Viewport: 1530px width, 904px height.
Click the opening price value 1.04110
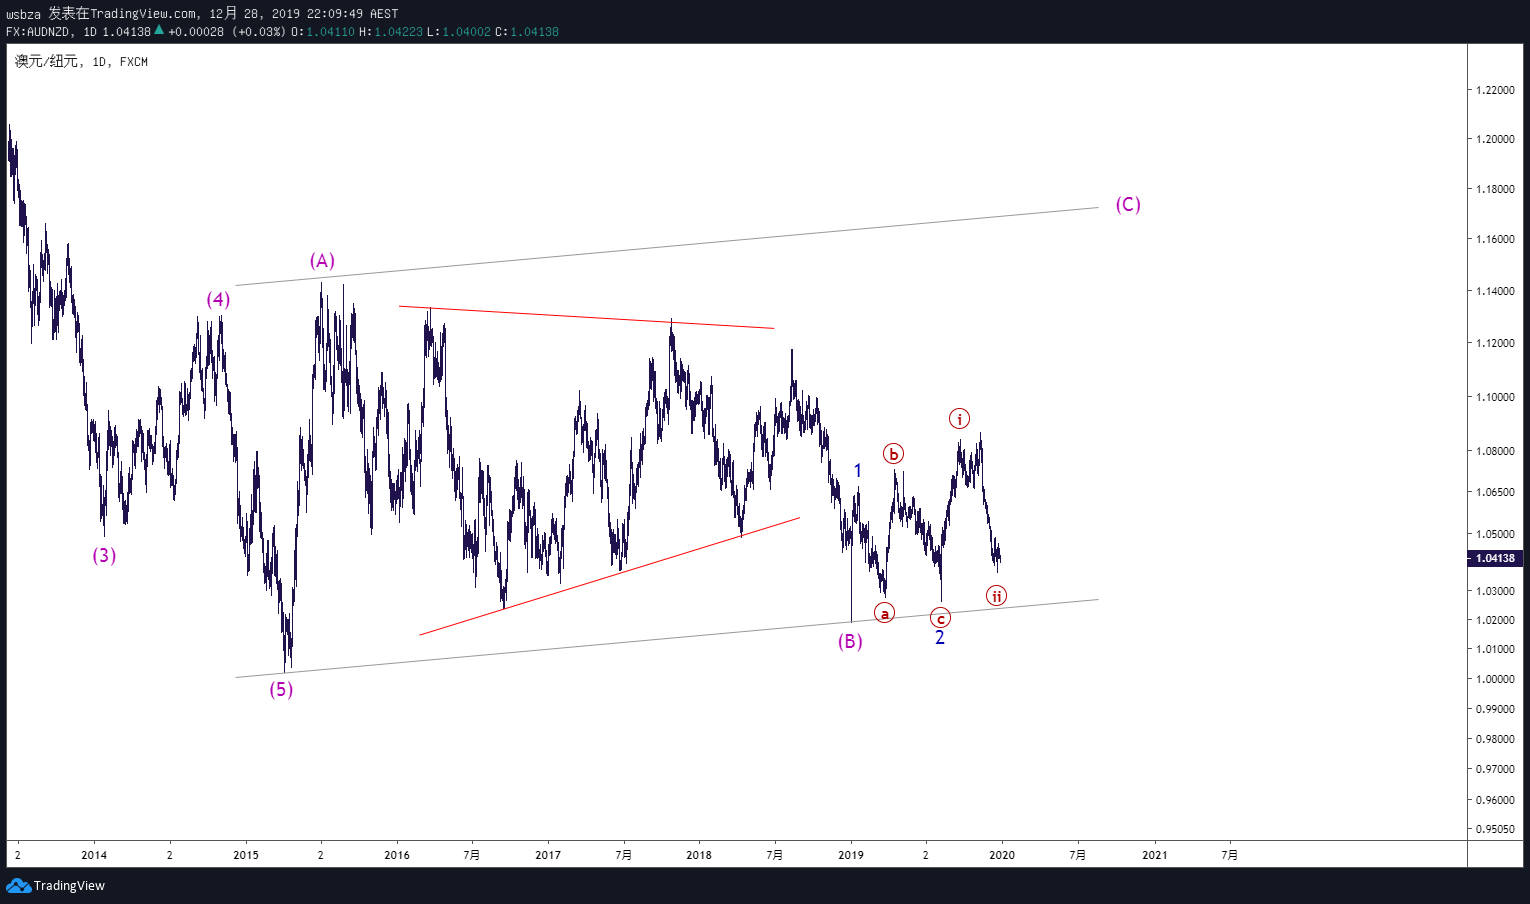point(331,31)
